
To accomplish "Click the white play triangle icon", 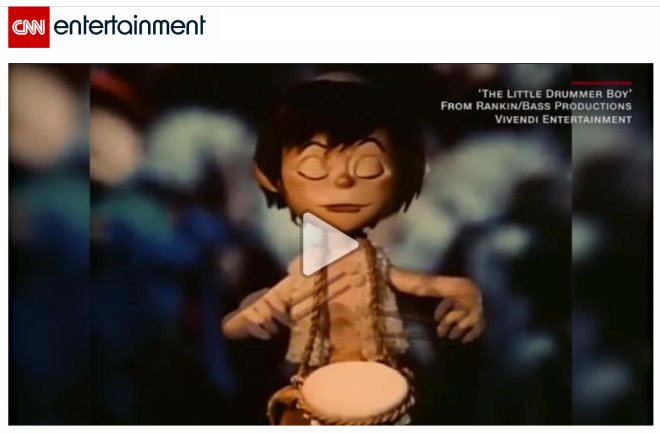I will click(328, 244).
